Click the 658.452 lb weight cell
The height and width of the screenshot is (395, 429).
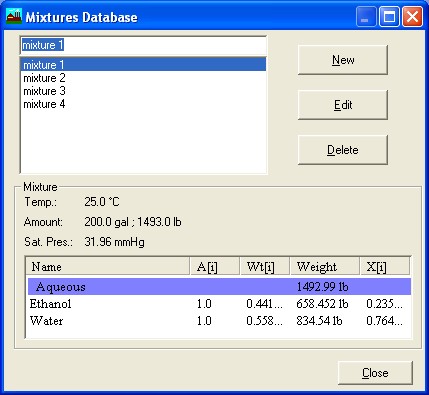click(322, 304)
